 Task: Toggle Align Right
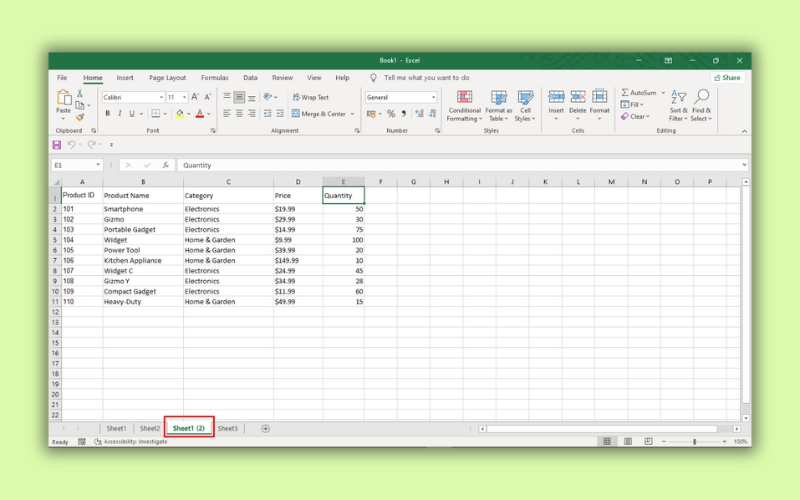click(x=252, y=113)
